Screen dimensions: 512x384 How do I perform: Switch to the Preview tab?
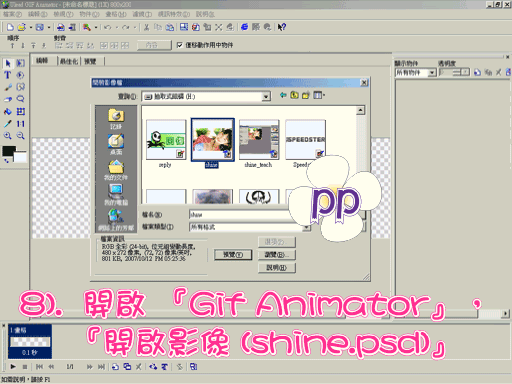pyautogui.click(x=90, y=61)
